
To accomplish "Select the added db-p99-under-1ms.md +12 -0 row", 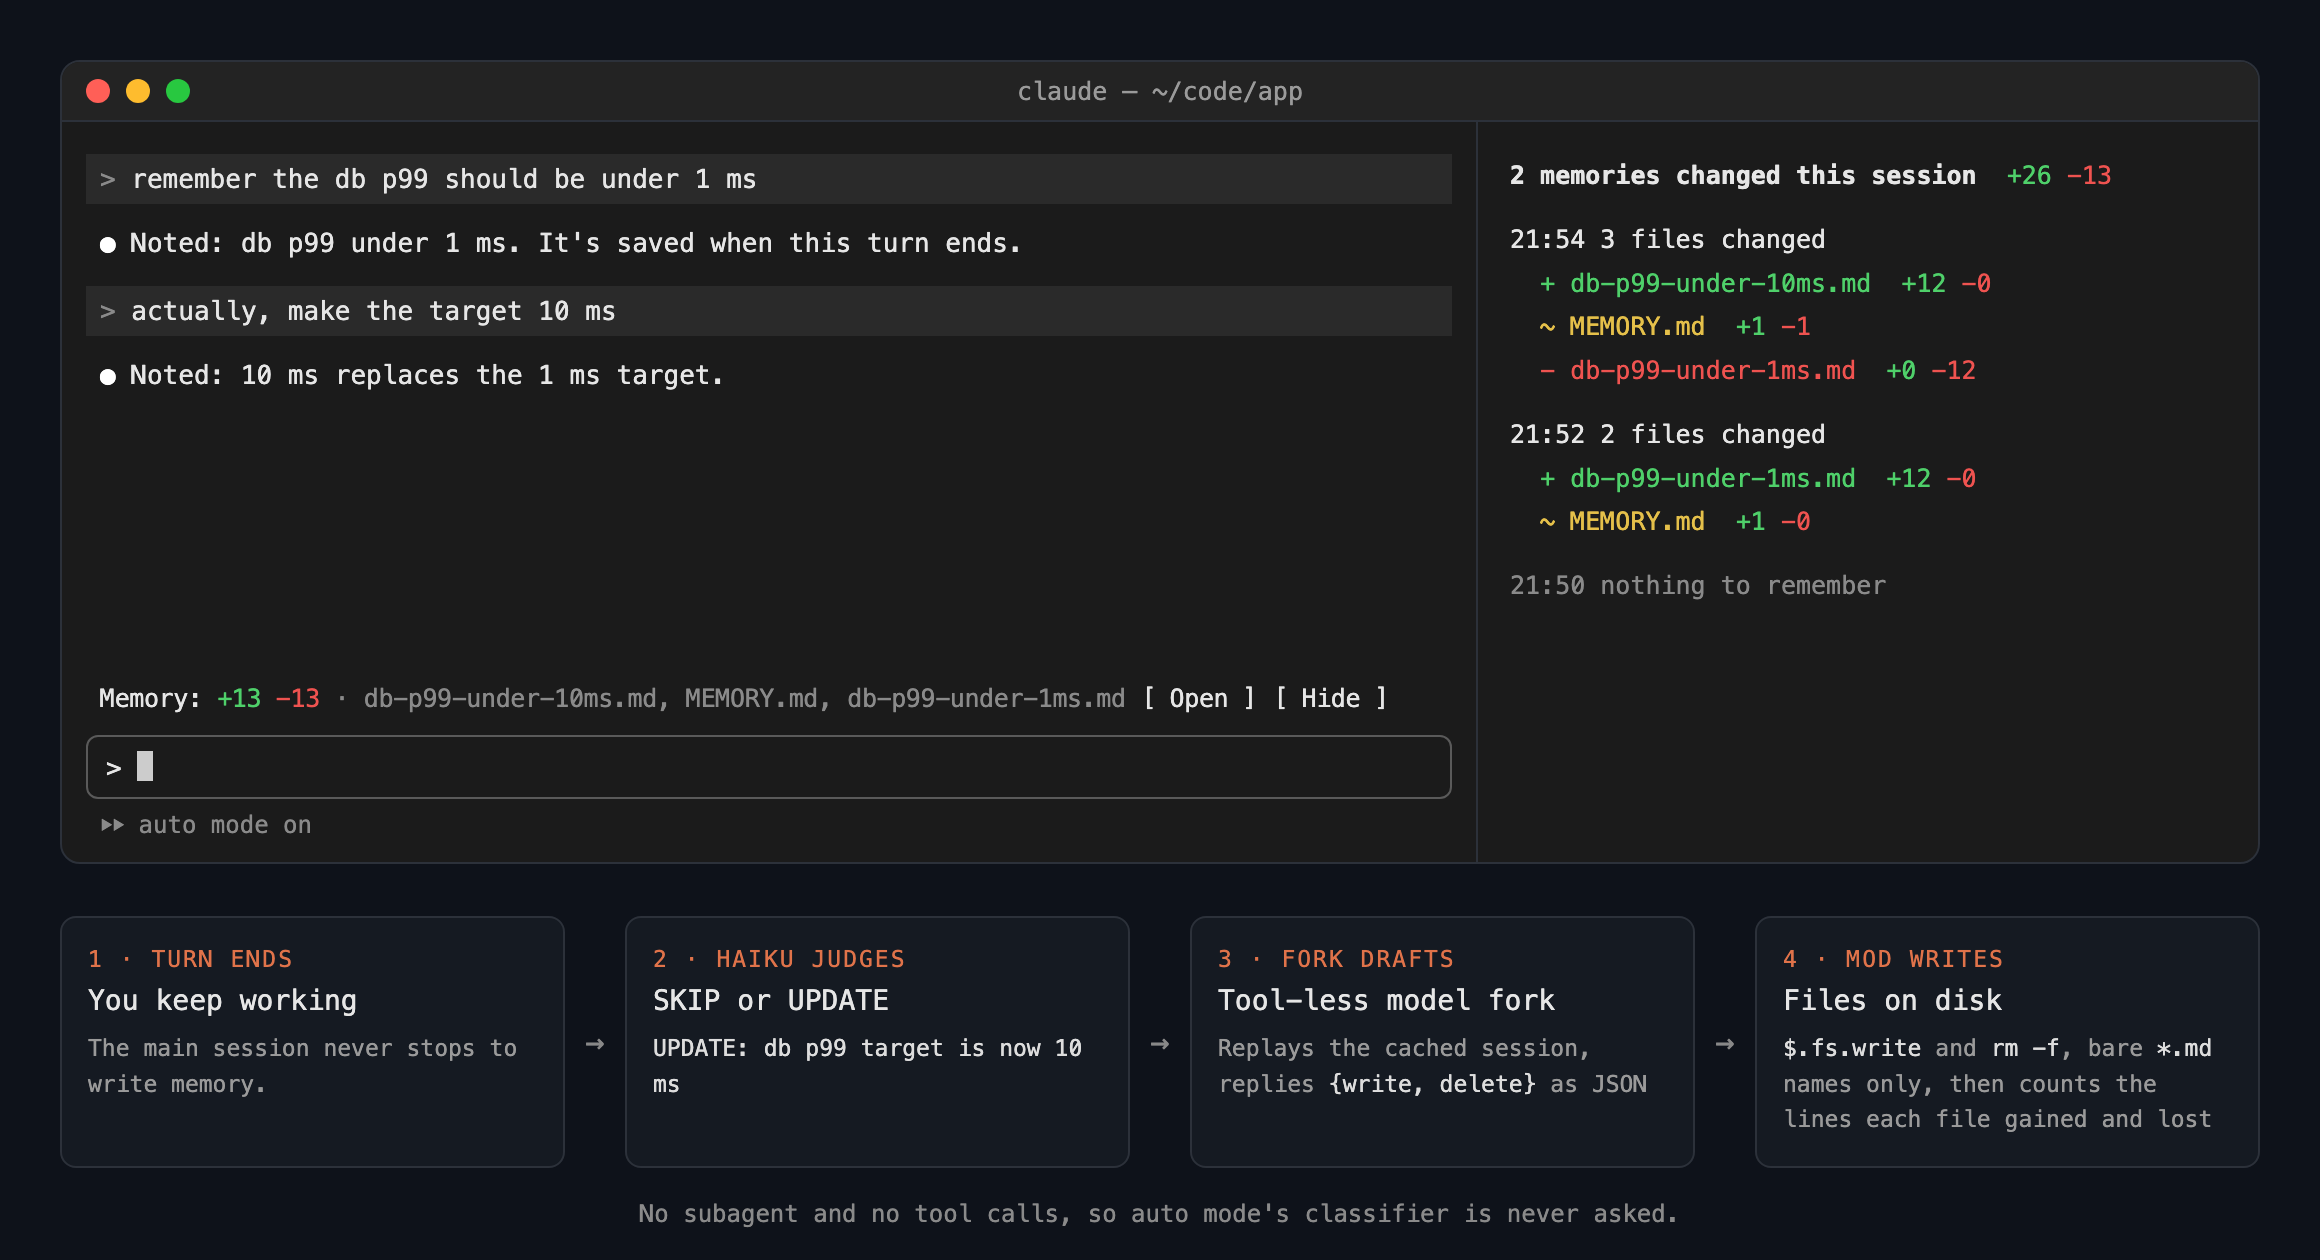I will [1757, 478].
